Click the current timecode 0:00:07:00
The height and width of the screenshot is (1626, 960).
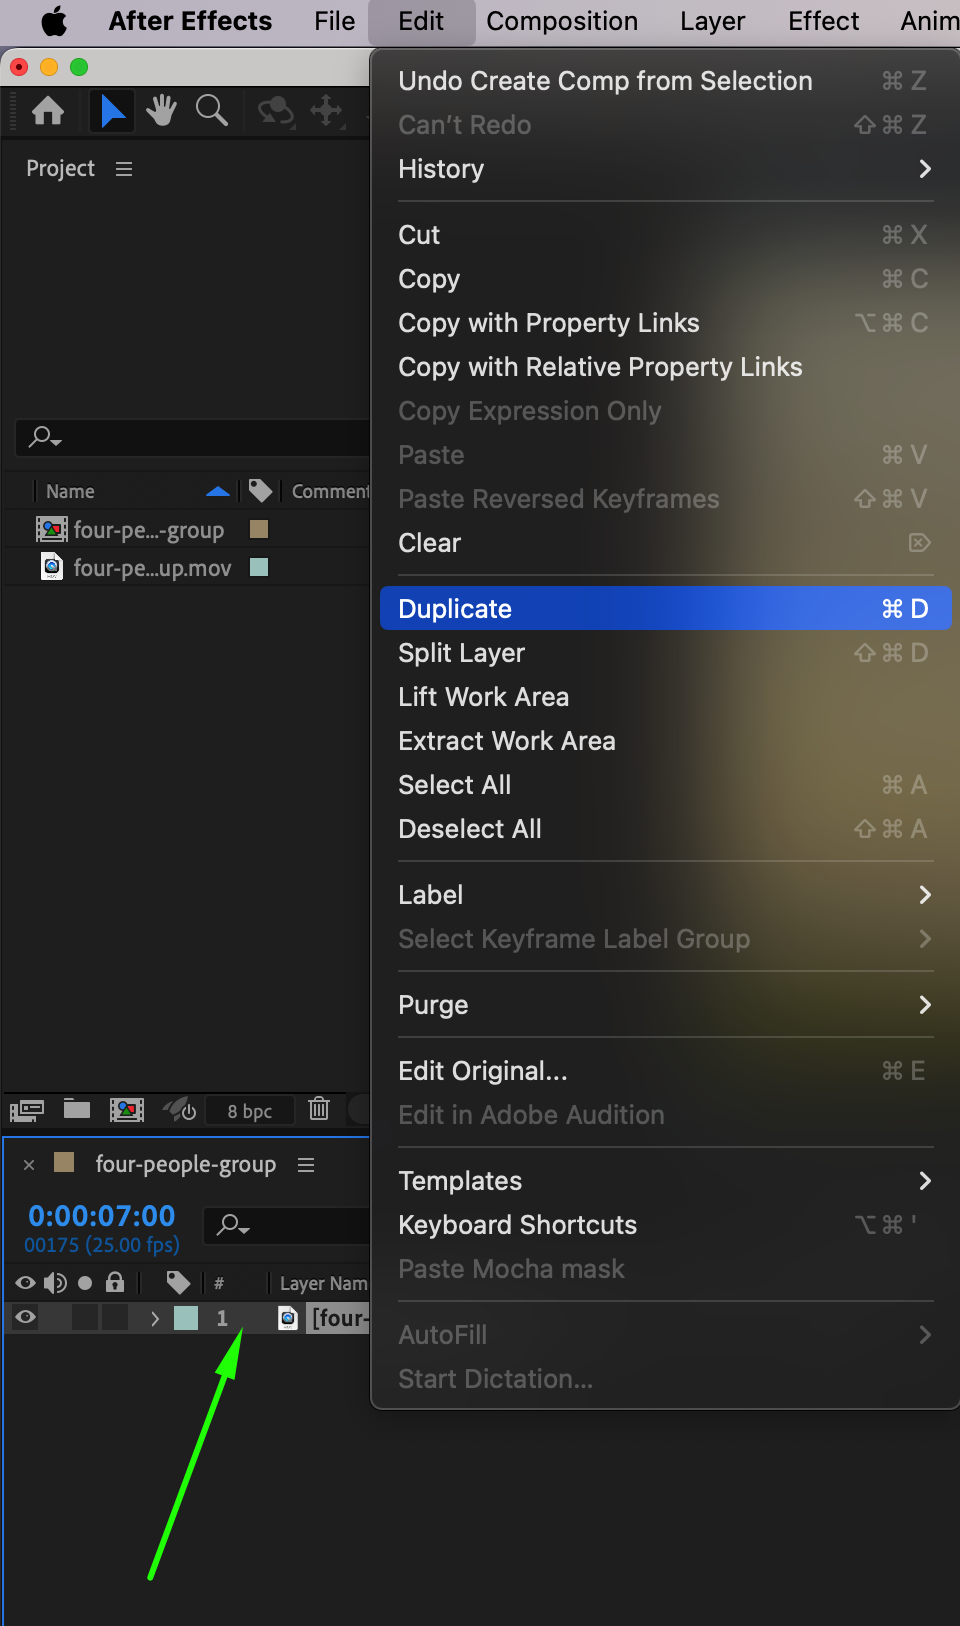pos(102,1216)
